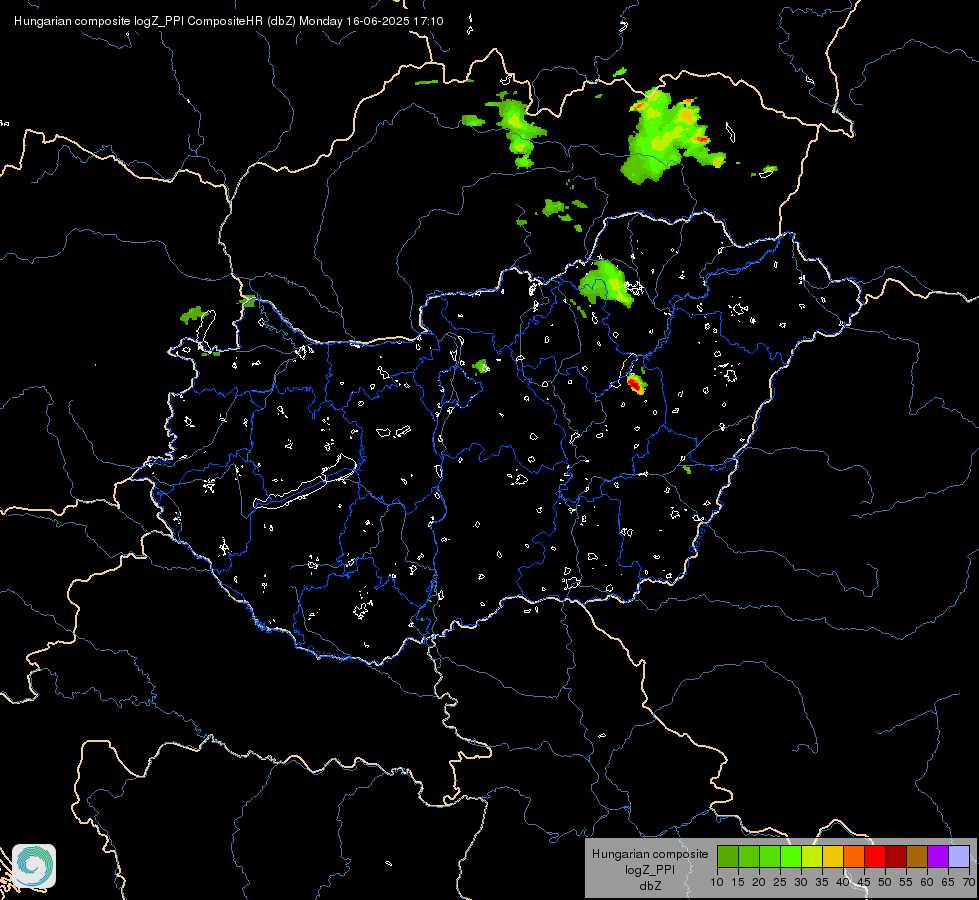The width and height of the screenshot is (979, 900).
Task: Click the 40–45 dBZ orange legend swatch
Action: (854, 856)
